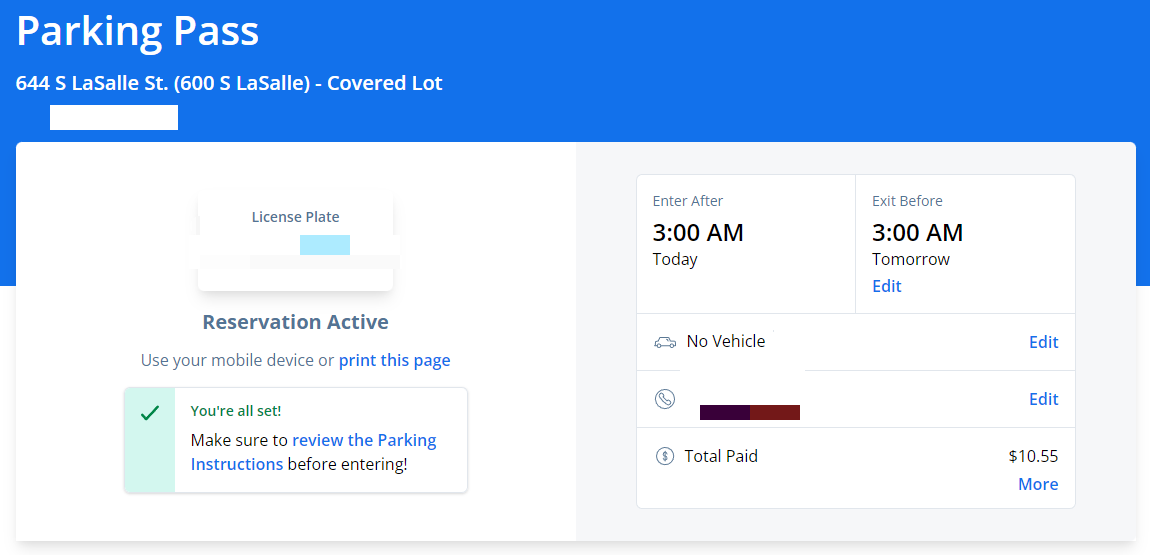This screenshot has height=555, width=1150.
Task: Click the Exit Before 3:00 AM time
Action: click(x=918, y=232)
